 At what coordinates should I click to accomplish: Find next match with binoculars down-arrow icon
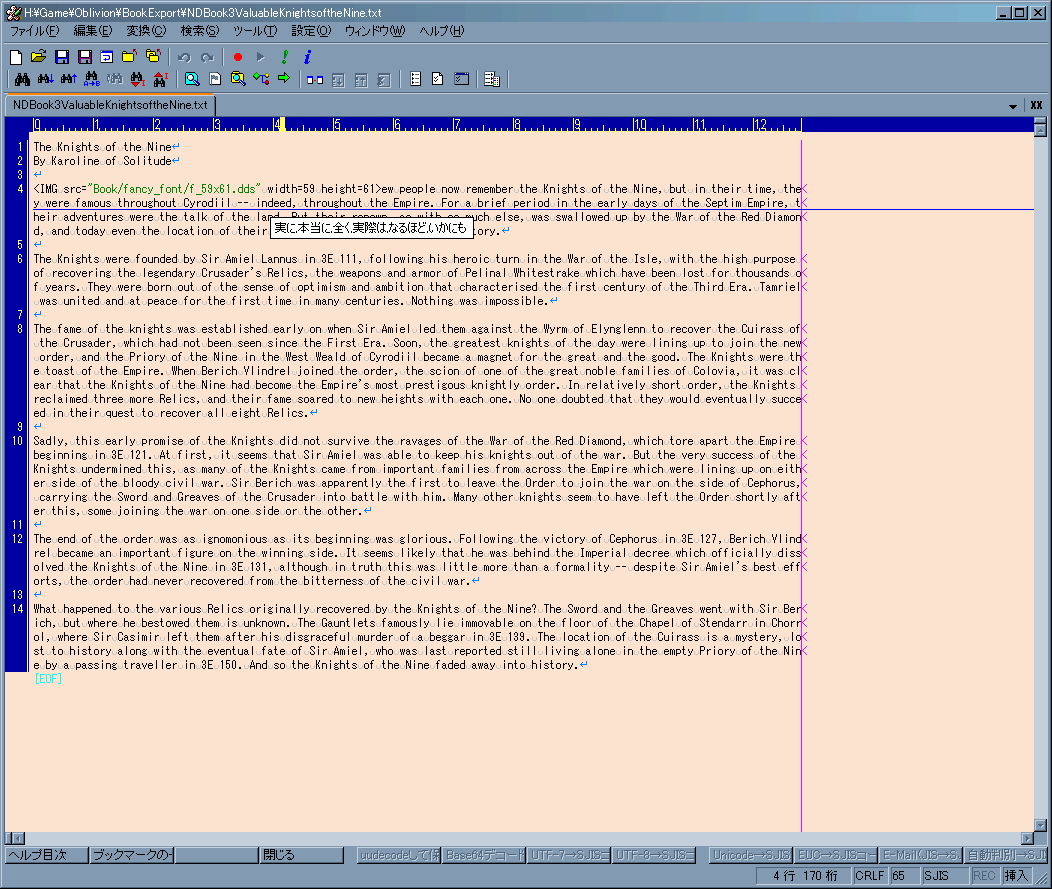pyautogui.click(x=46, y=80)
